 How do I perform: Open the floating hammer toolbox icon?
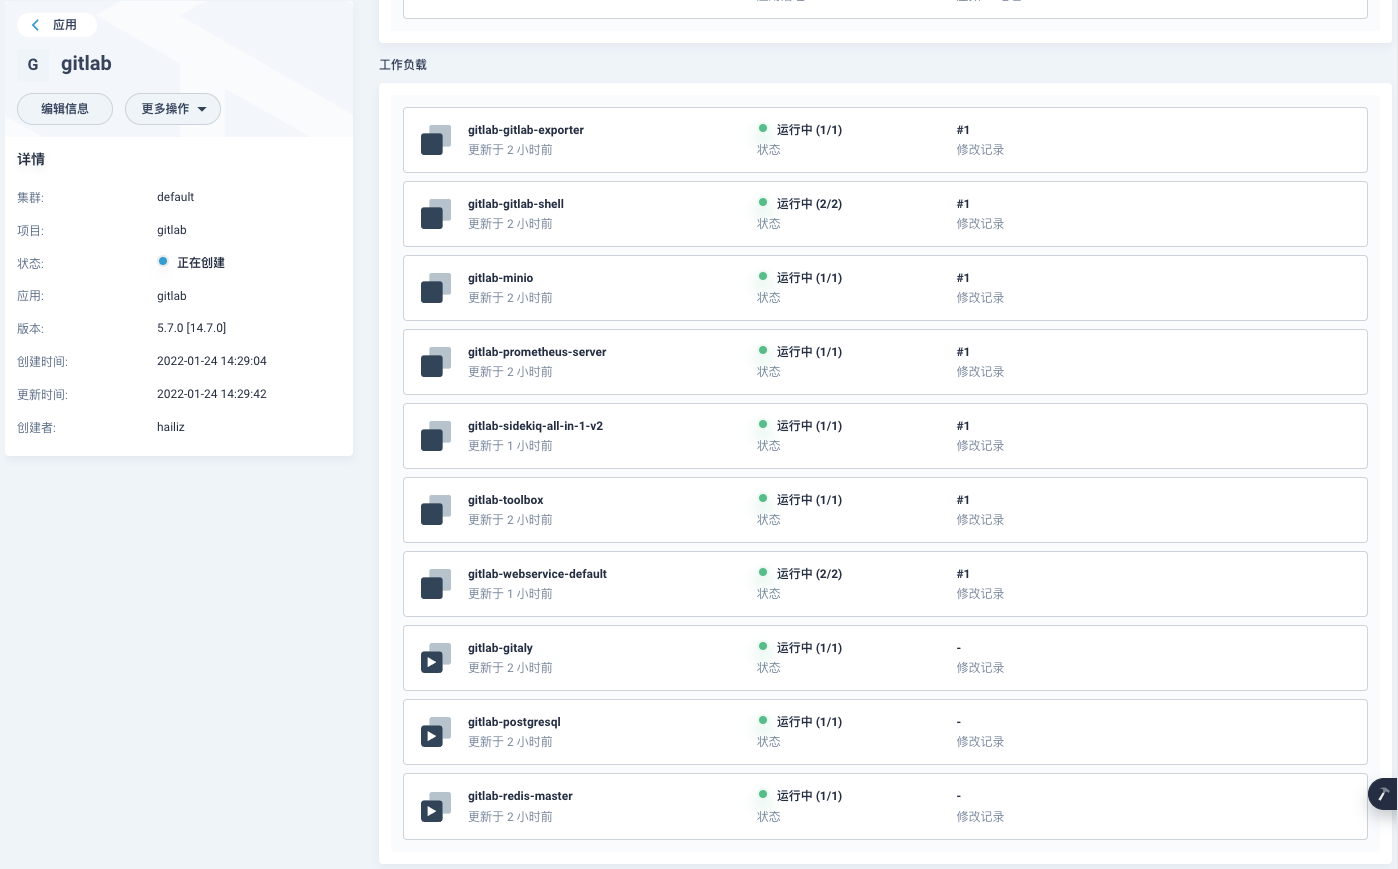coord(1384,794)
